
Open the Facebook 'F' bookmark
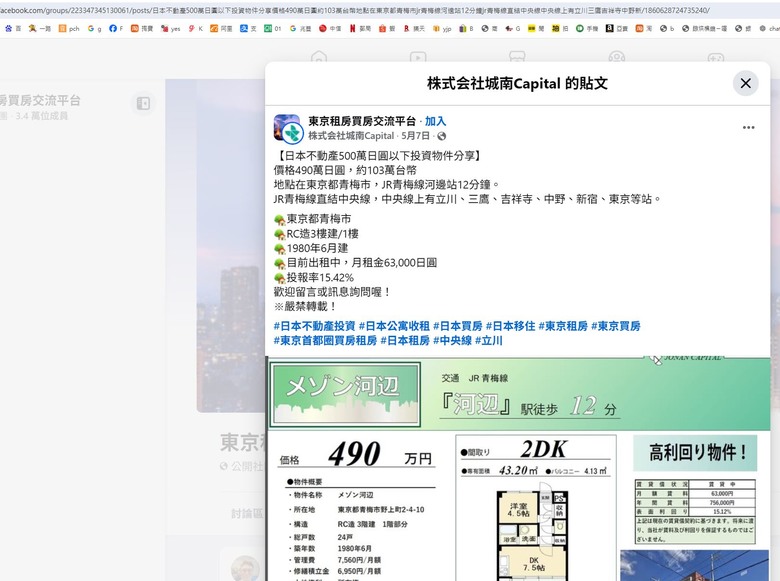tap(116, 29)
